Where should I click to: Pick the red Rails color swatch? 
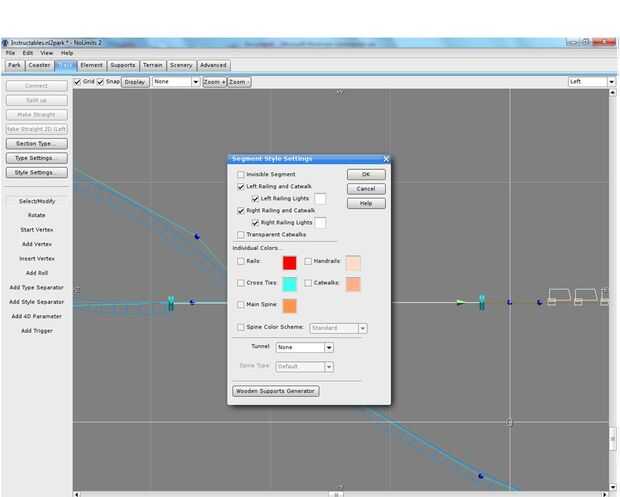289,263
